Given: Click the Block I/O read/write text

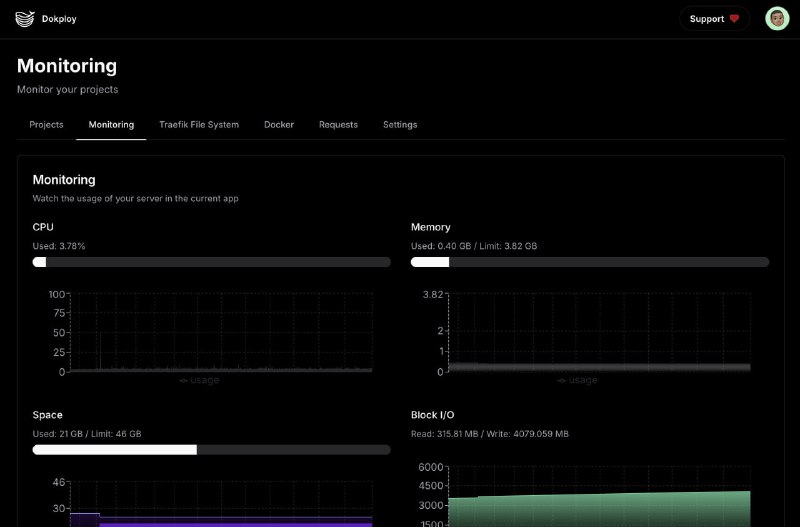Looking at the screenshot, I should click(x=489, y=434).
